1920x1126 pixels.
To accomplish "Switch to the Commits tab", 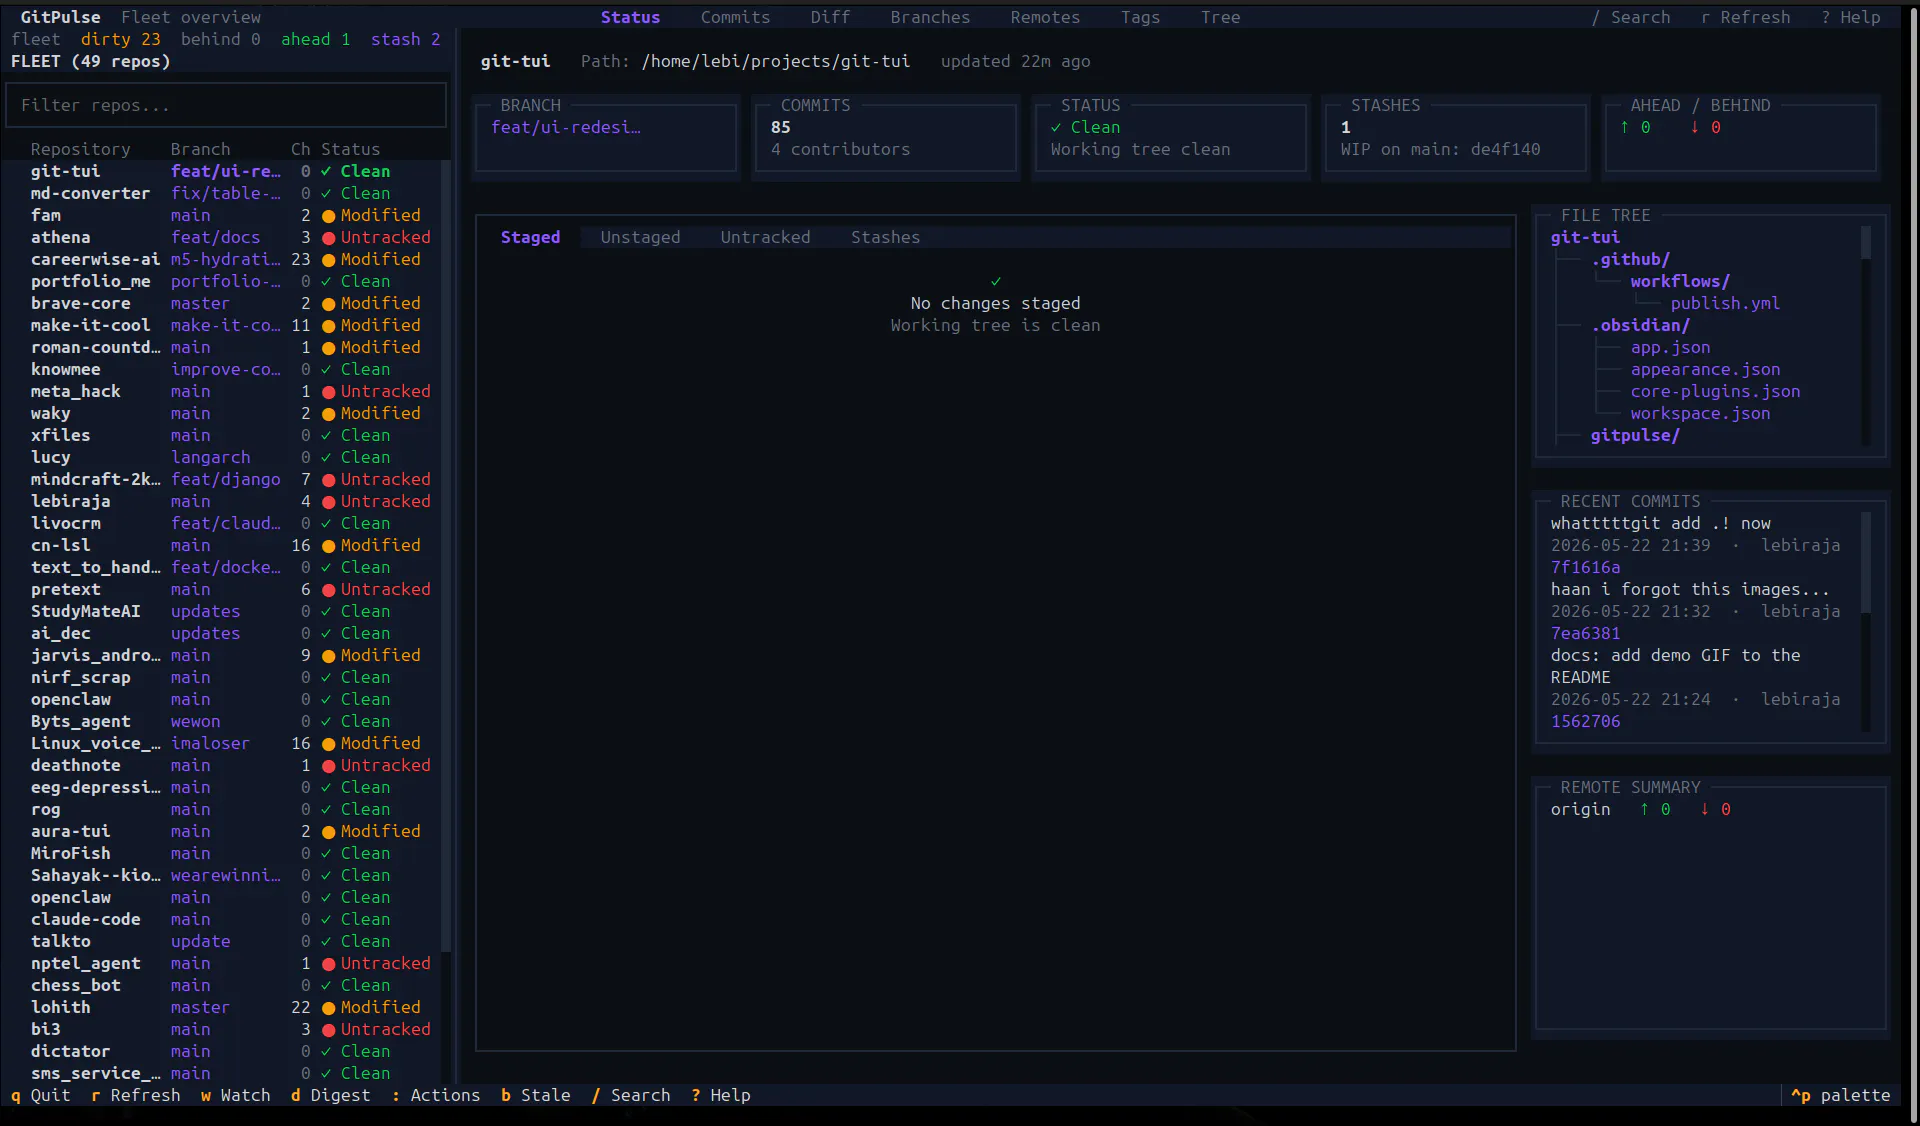I will (x=735, y=17).
